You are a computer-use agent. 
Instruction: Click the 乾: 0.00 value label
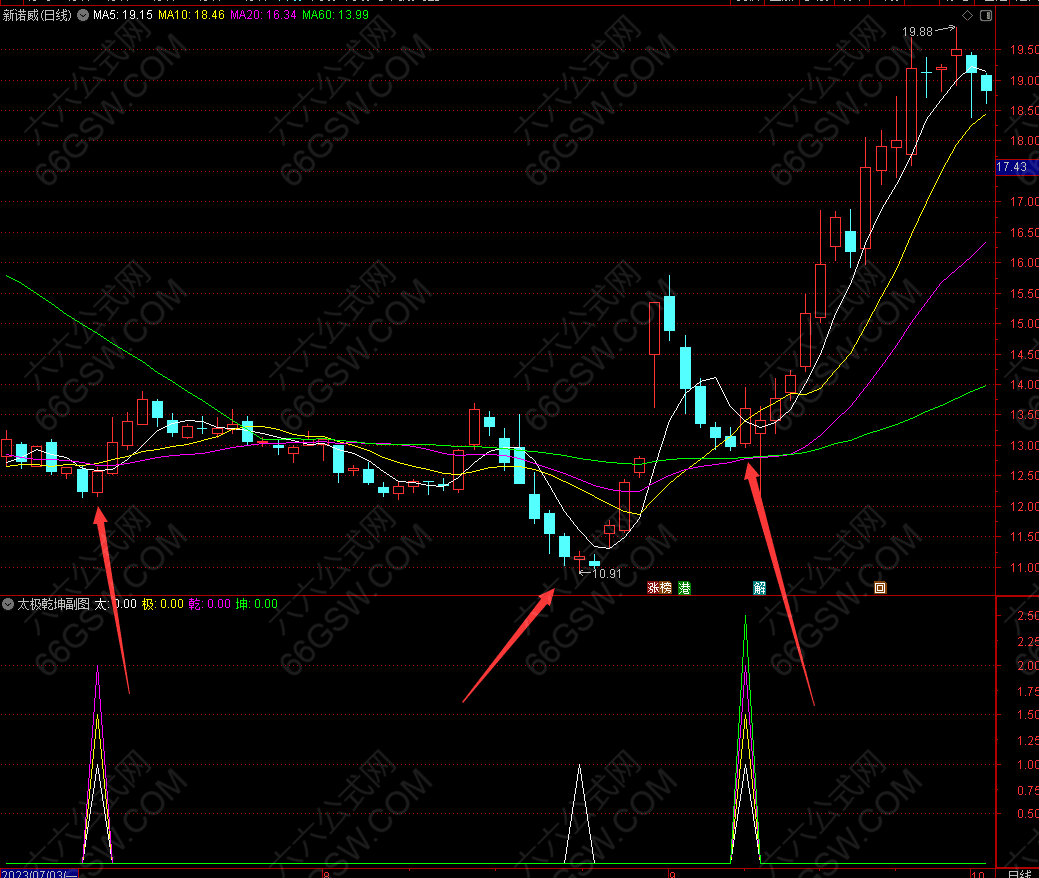(x=209, y=604)
